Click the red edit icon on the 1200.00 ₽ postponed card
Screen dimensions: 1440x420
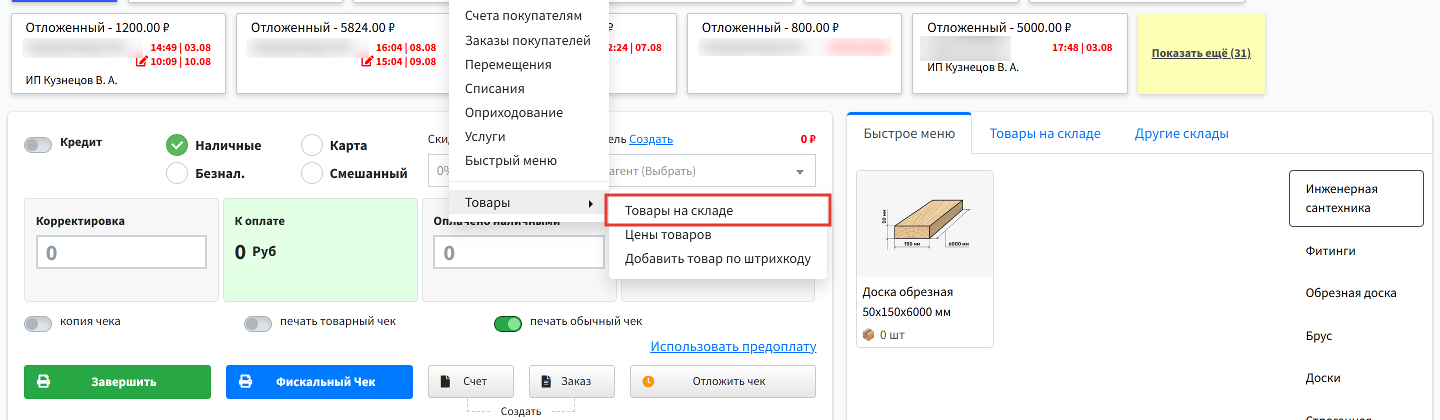142,62
